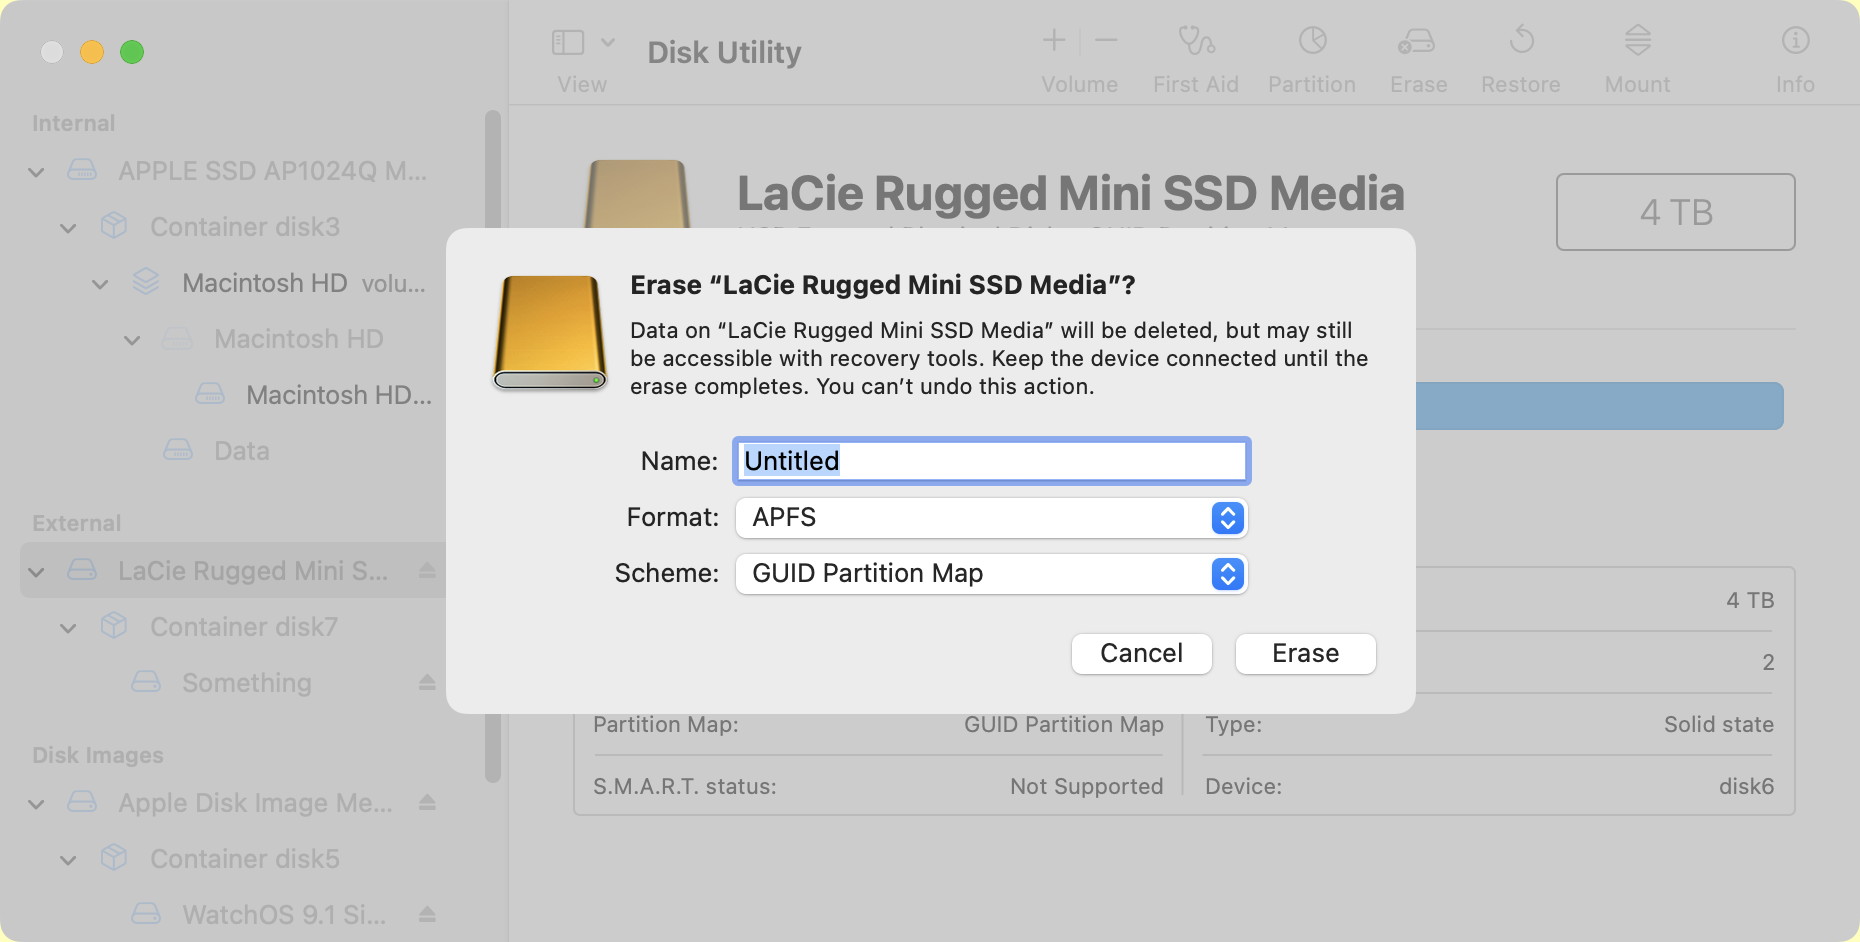Open the Partition pie chart tool
1860x942 pixels.
coord(1312,41)
